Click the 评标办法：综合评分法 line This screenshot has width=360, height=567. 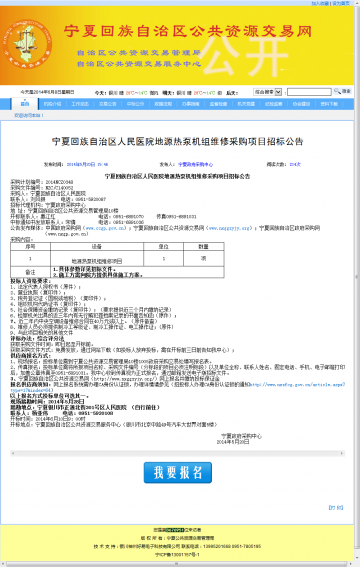(37, 338)
